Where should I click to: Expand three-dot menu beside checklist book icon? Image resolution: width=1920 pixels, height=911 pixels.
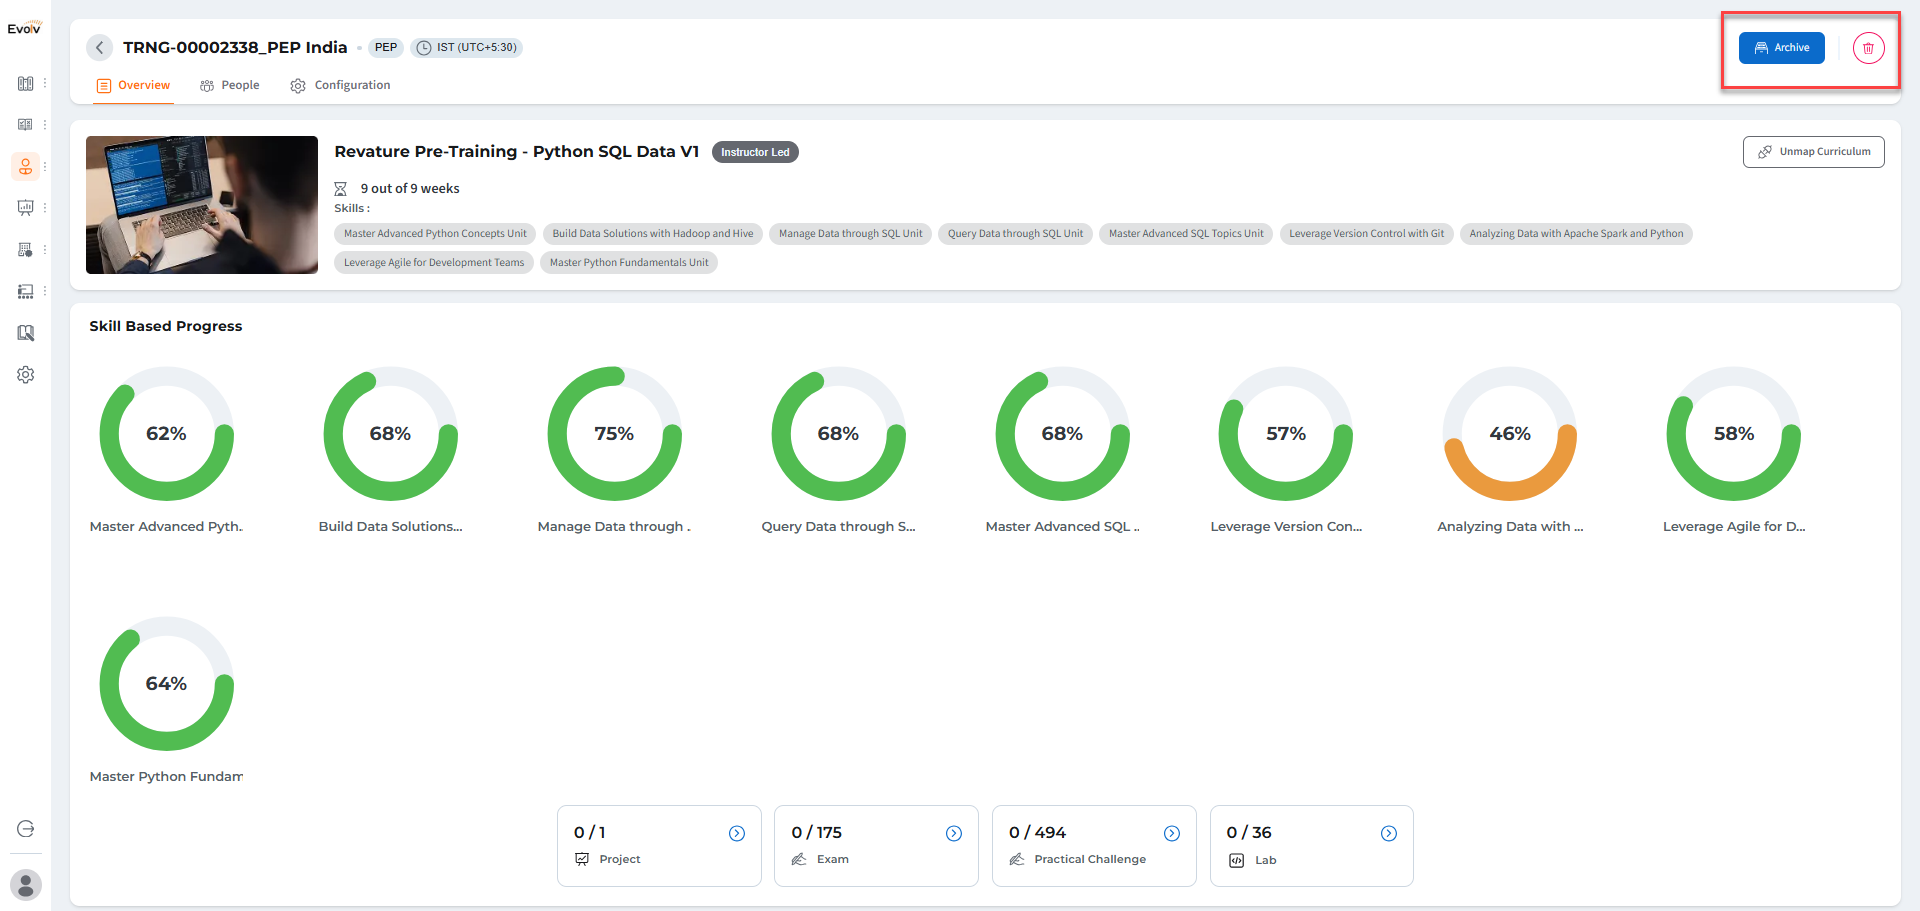45,125
